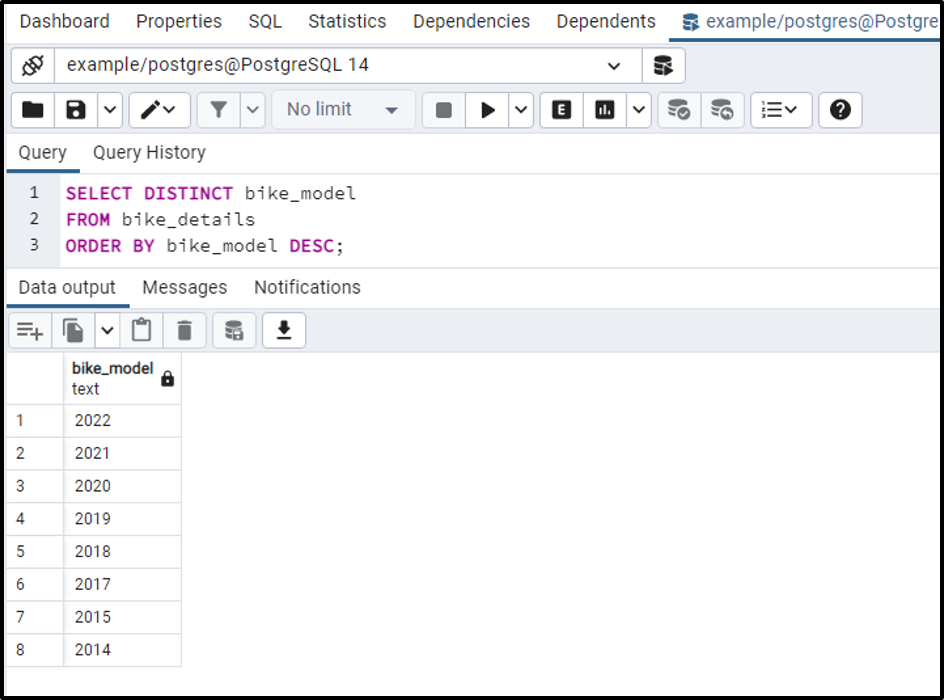Switch to the Query History tab
This screenshot has height=700, width=944.
(149, 152)
